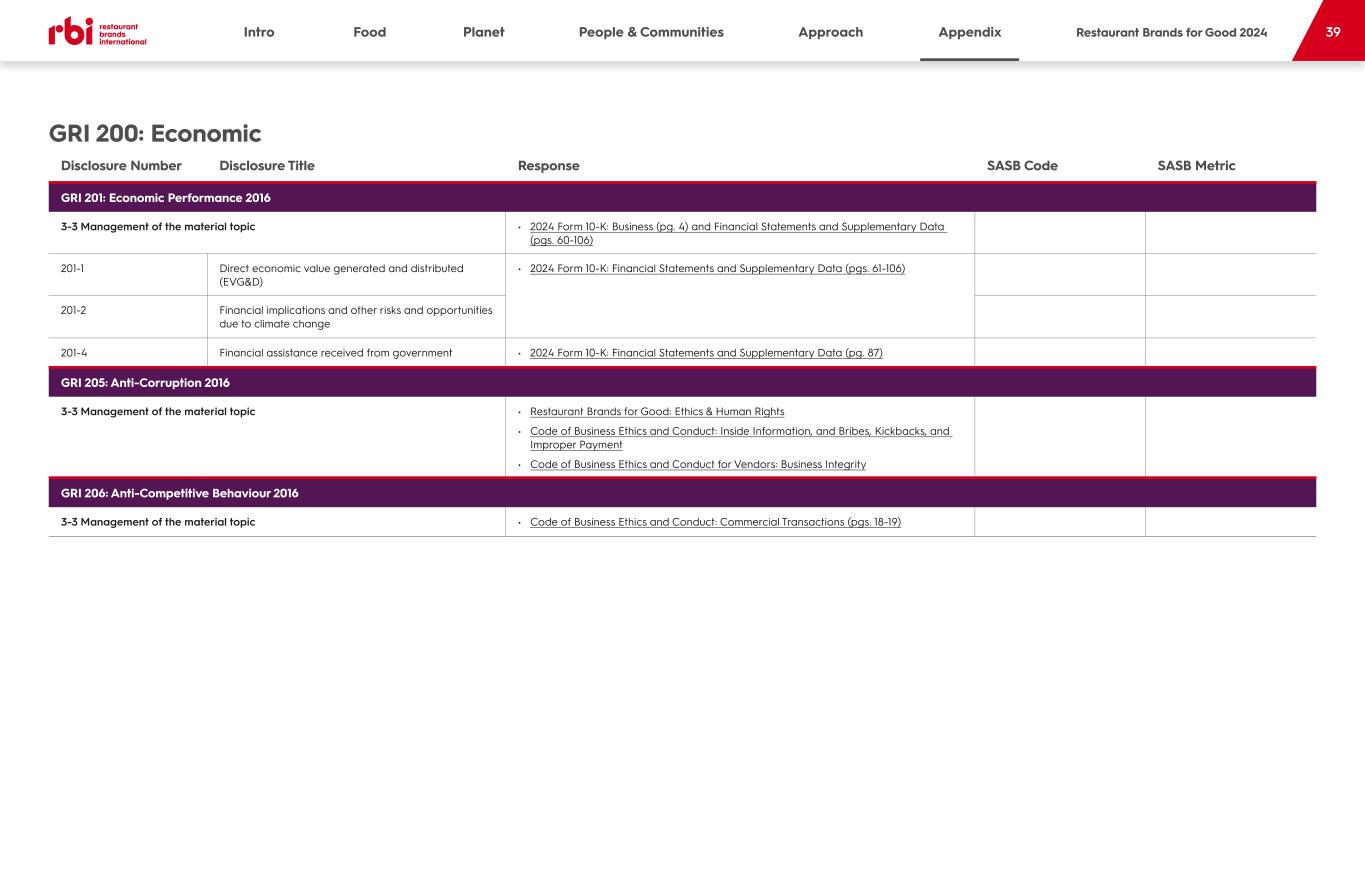Follow the Form 10-K (pg. 87) link
The height and width of the screenshot is (878, 1365).
(x=706, y=353)
